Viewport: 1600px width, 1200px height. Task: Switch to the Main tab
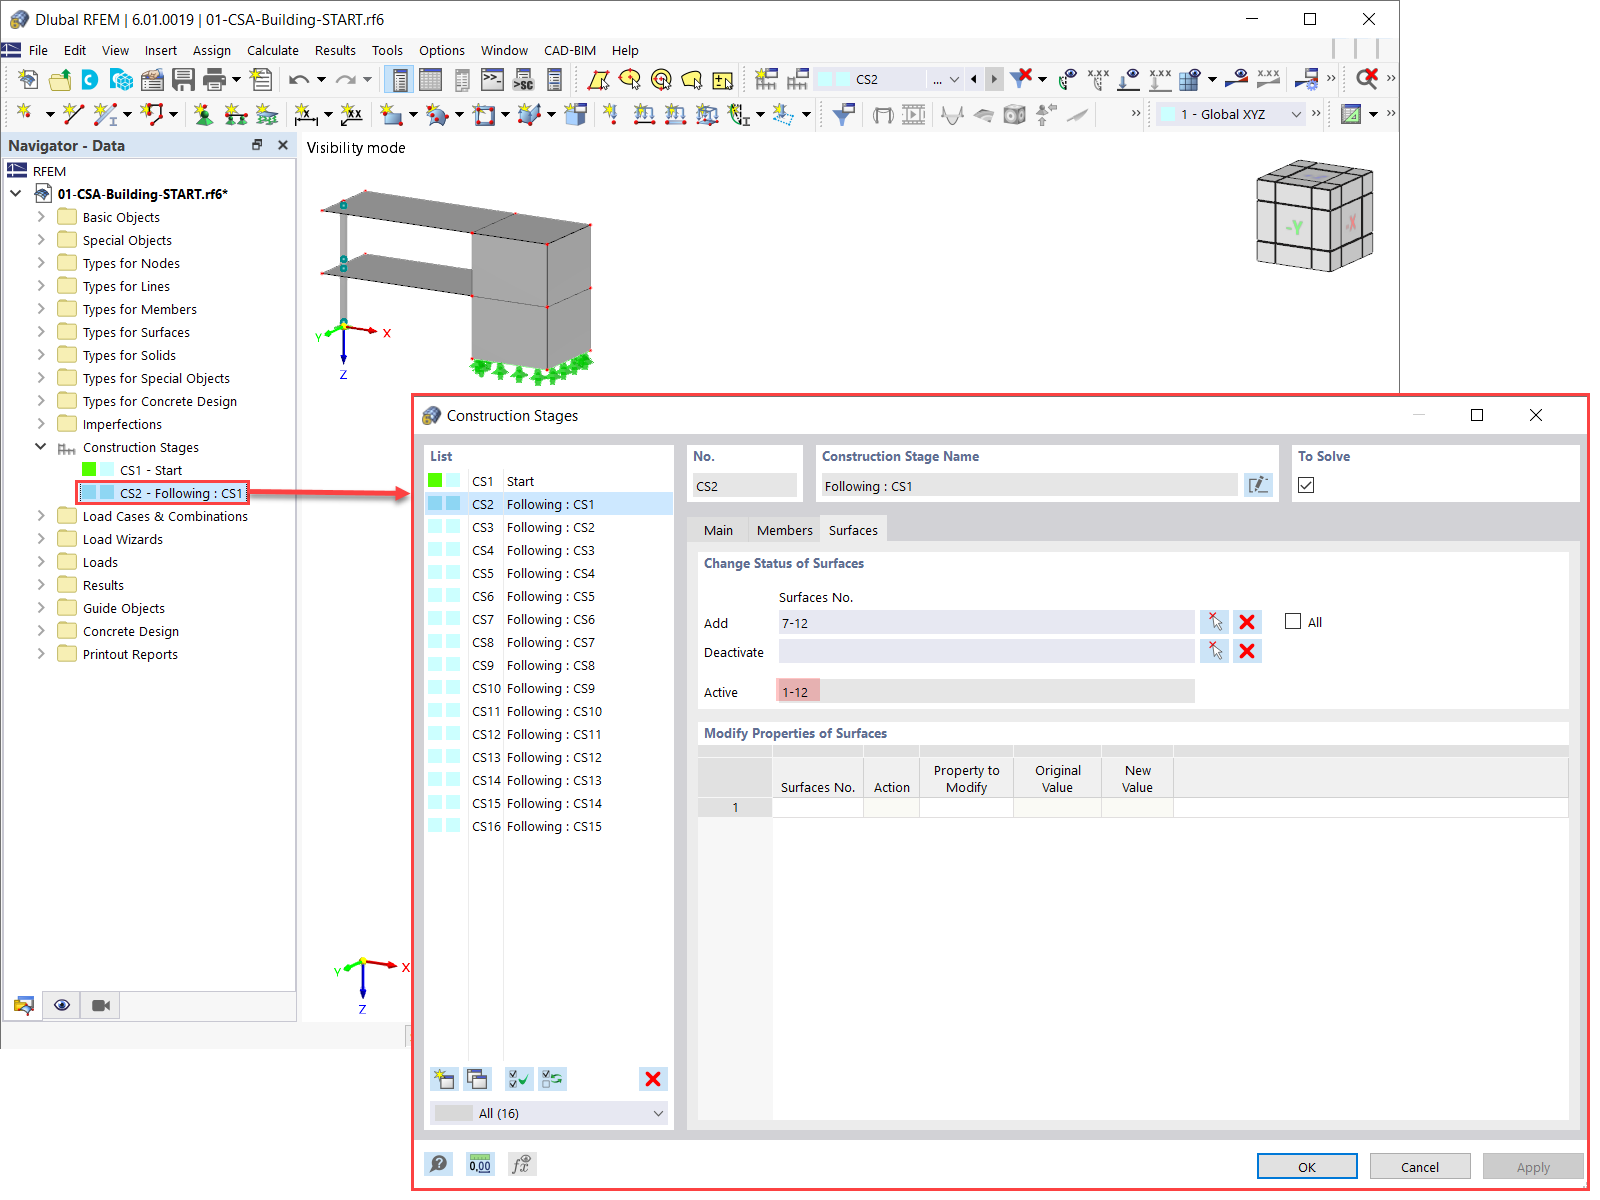718,530
